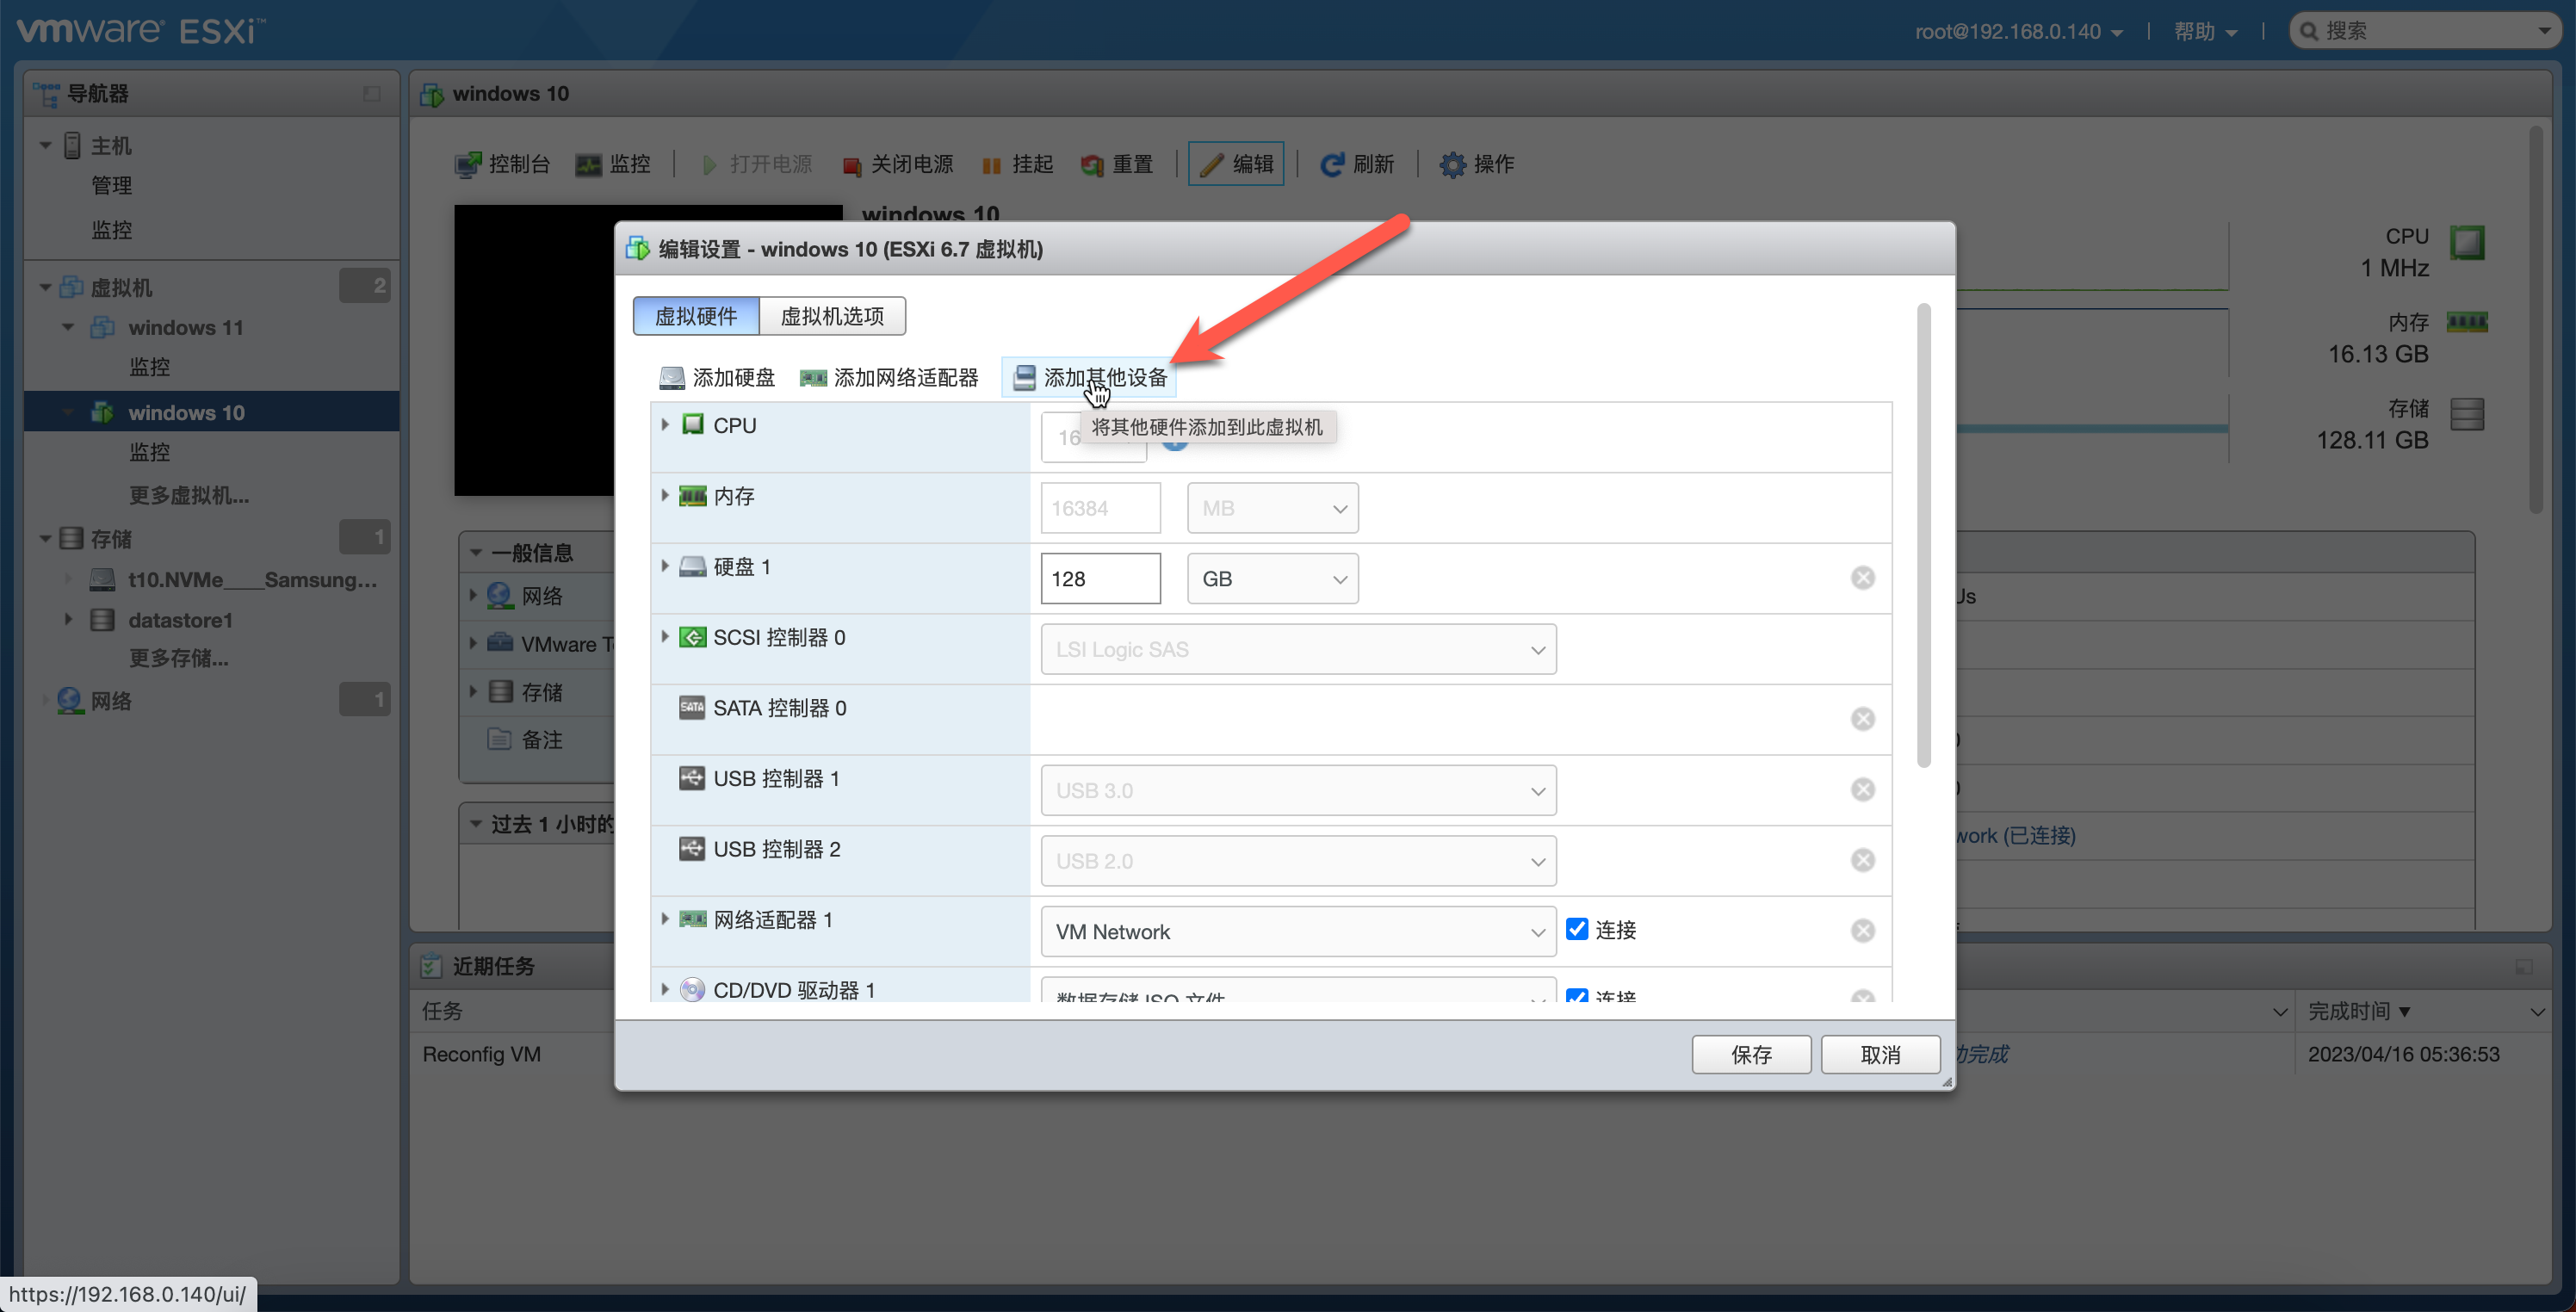Remove USB controller 1 device
The width and height of the screenshot is (2576, 1312).
(1862, 790)
